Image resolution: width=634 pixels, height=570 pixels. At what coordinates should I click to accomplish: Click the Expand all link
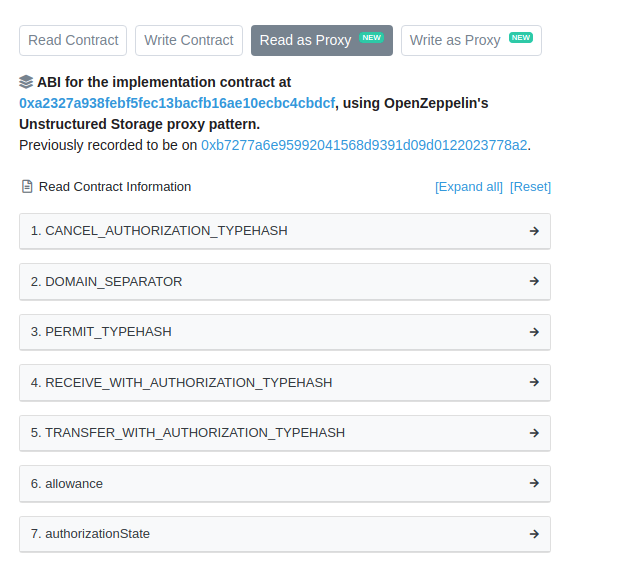tap(469, 187)
